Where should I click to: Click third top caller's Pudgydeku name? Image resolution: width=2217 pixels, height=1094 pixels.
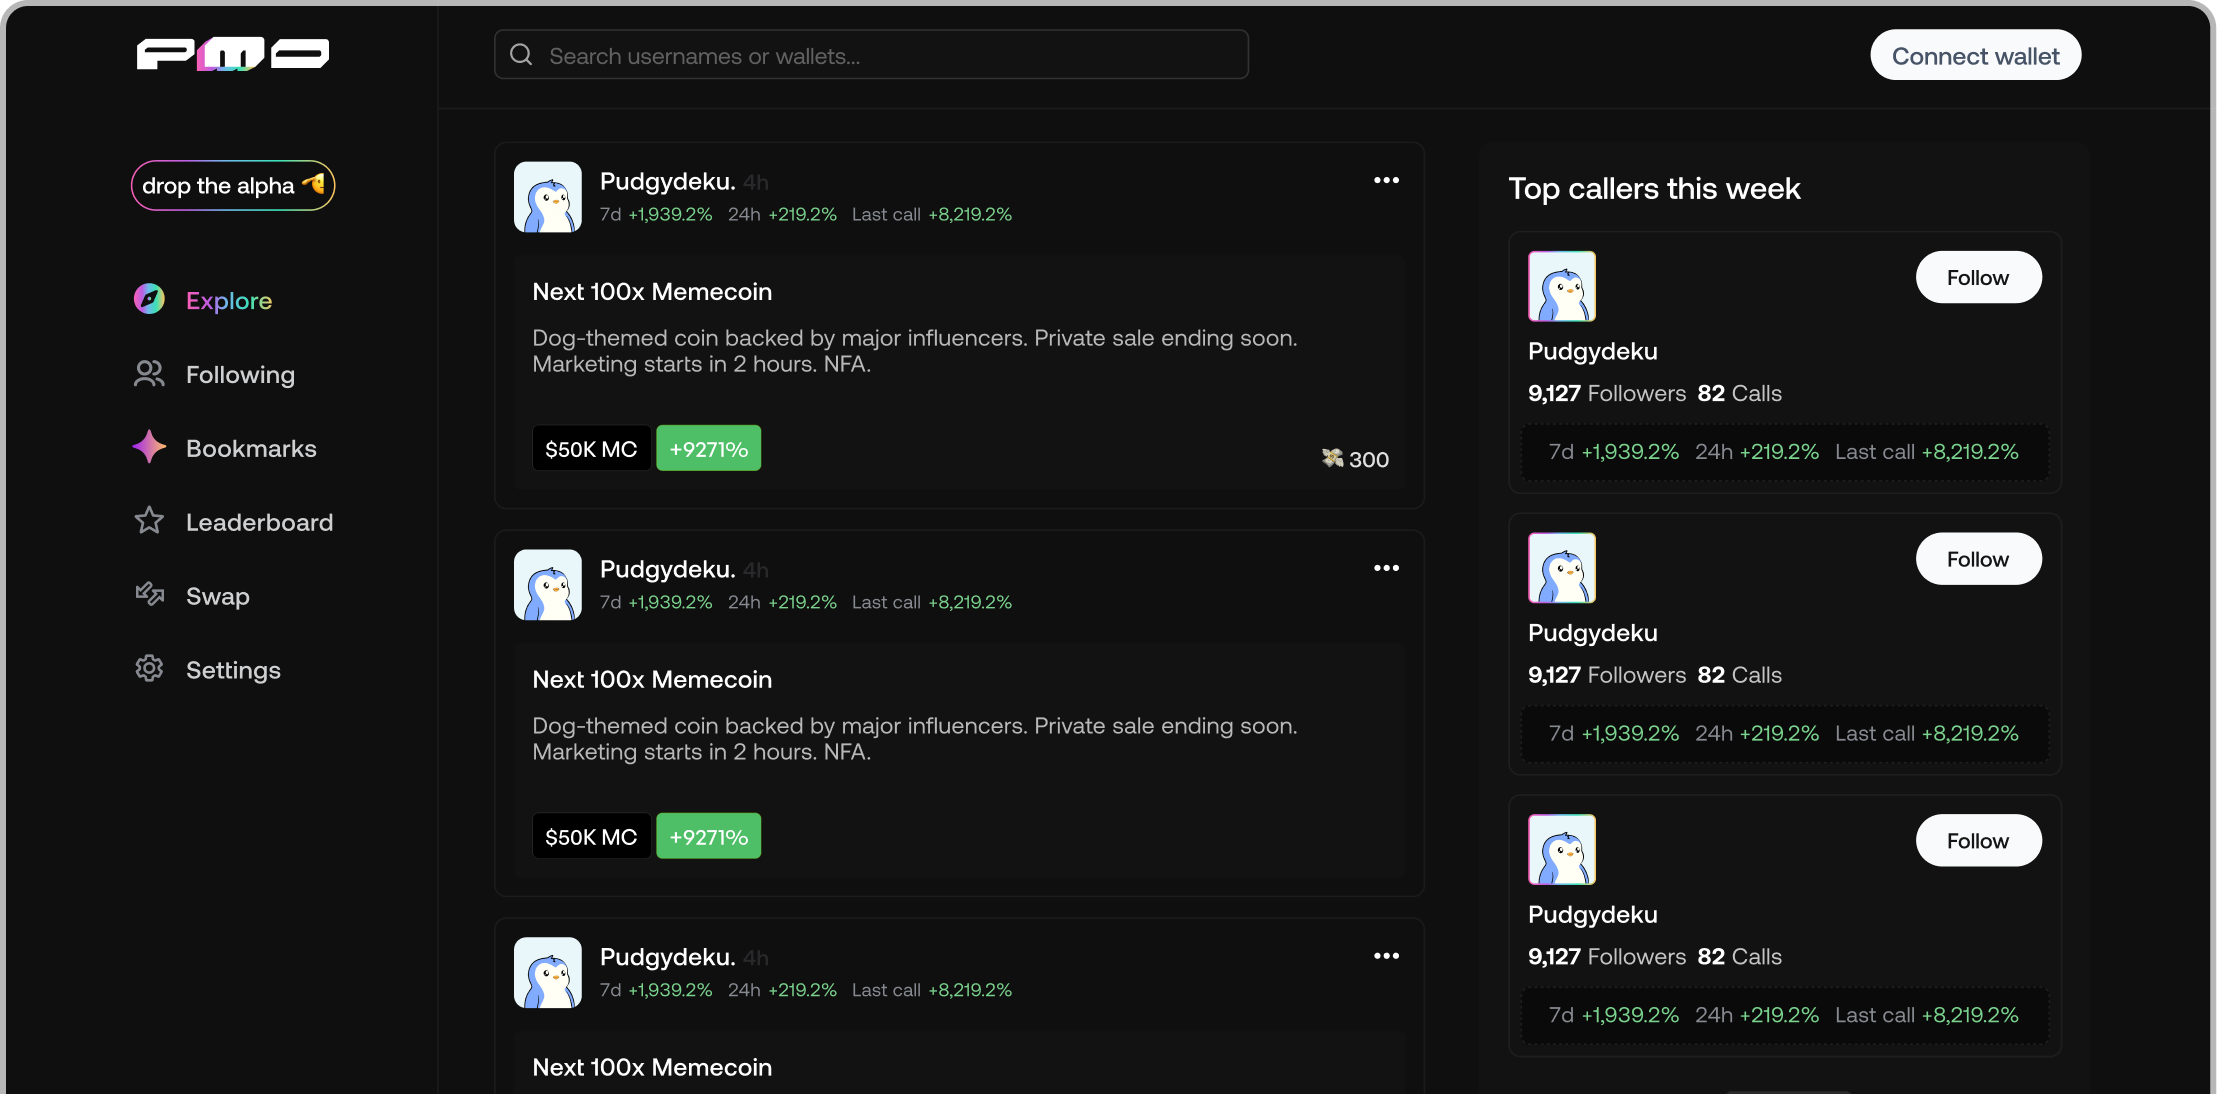pyautogui.click(x=1593, y=915)
